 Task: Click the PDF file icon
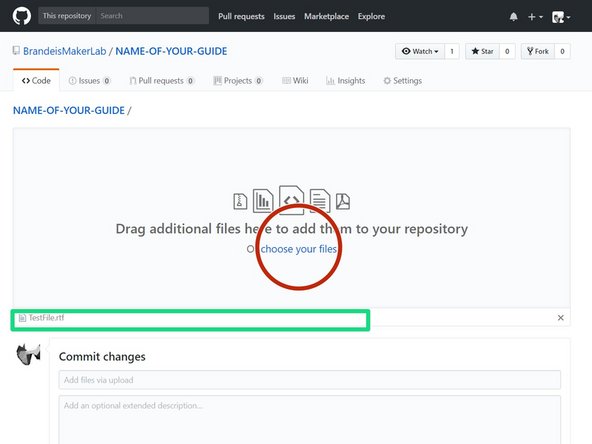coord(343,201)
